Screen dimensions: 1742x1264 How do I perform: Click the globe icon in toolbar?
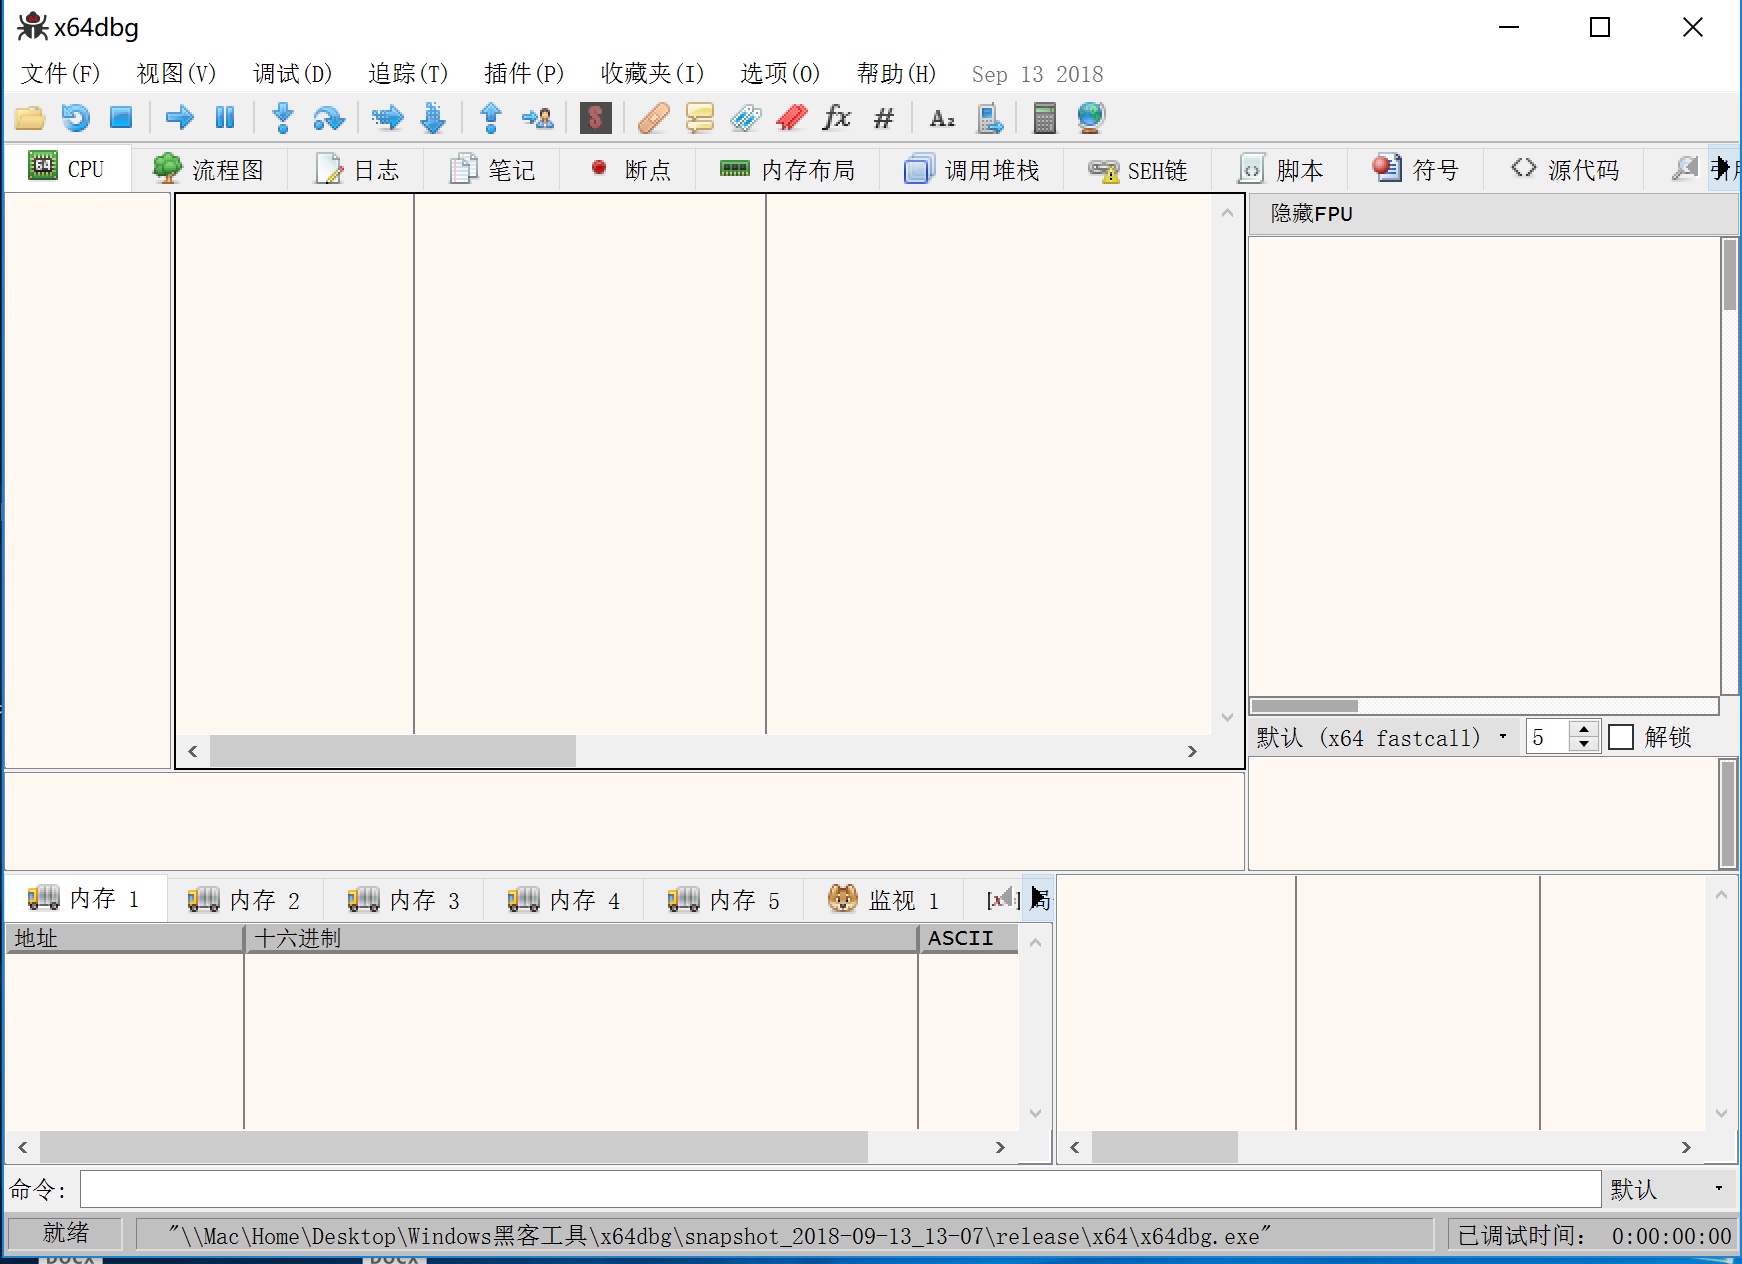pyautogui.click(x=1091, y=118)
